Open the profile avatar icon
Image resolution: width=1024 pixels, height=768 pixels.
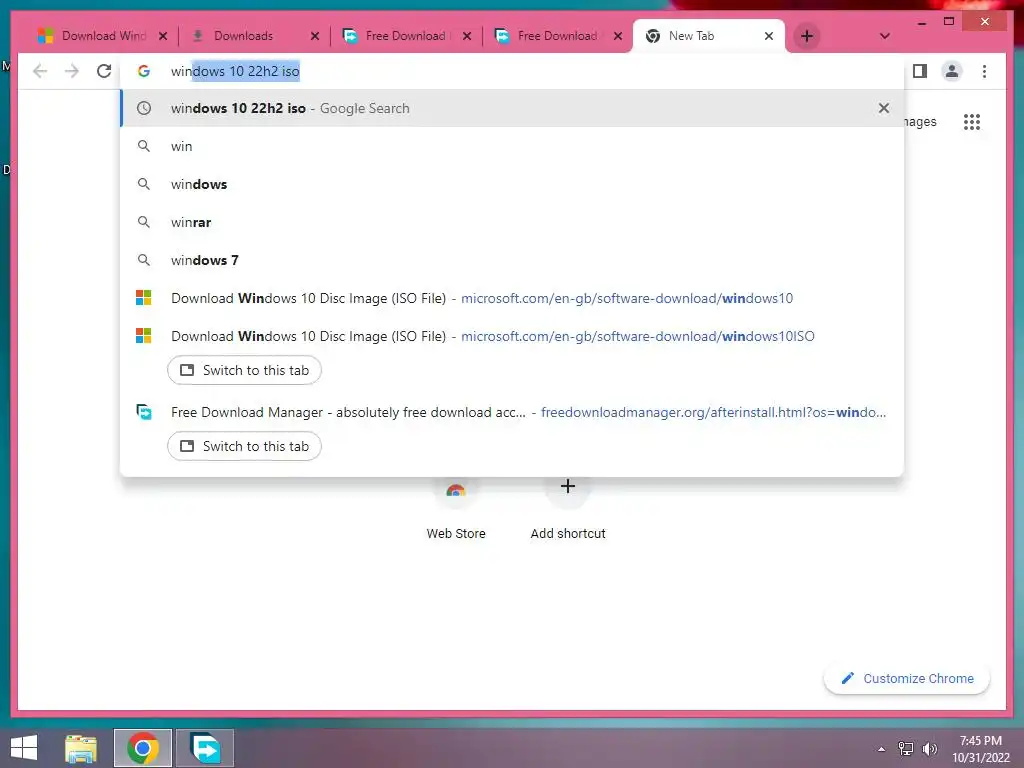[x=952, y=71]
